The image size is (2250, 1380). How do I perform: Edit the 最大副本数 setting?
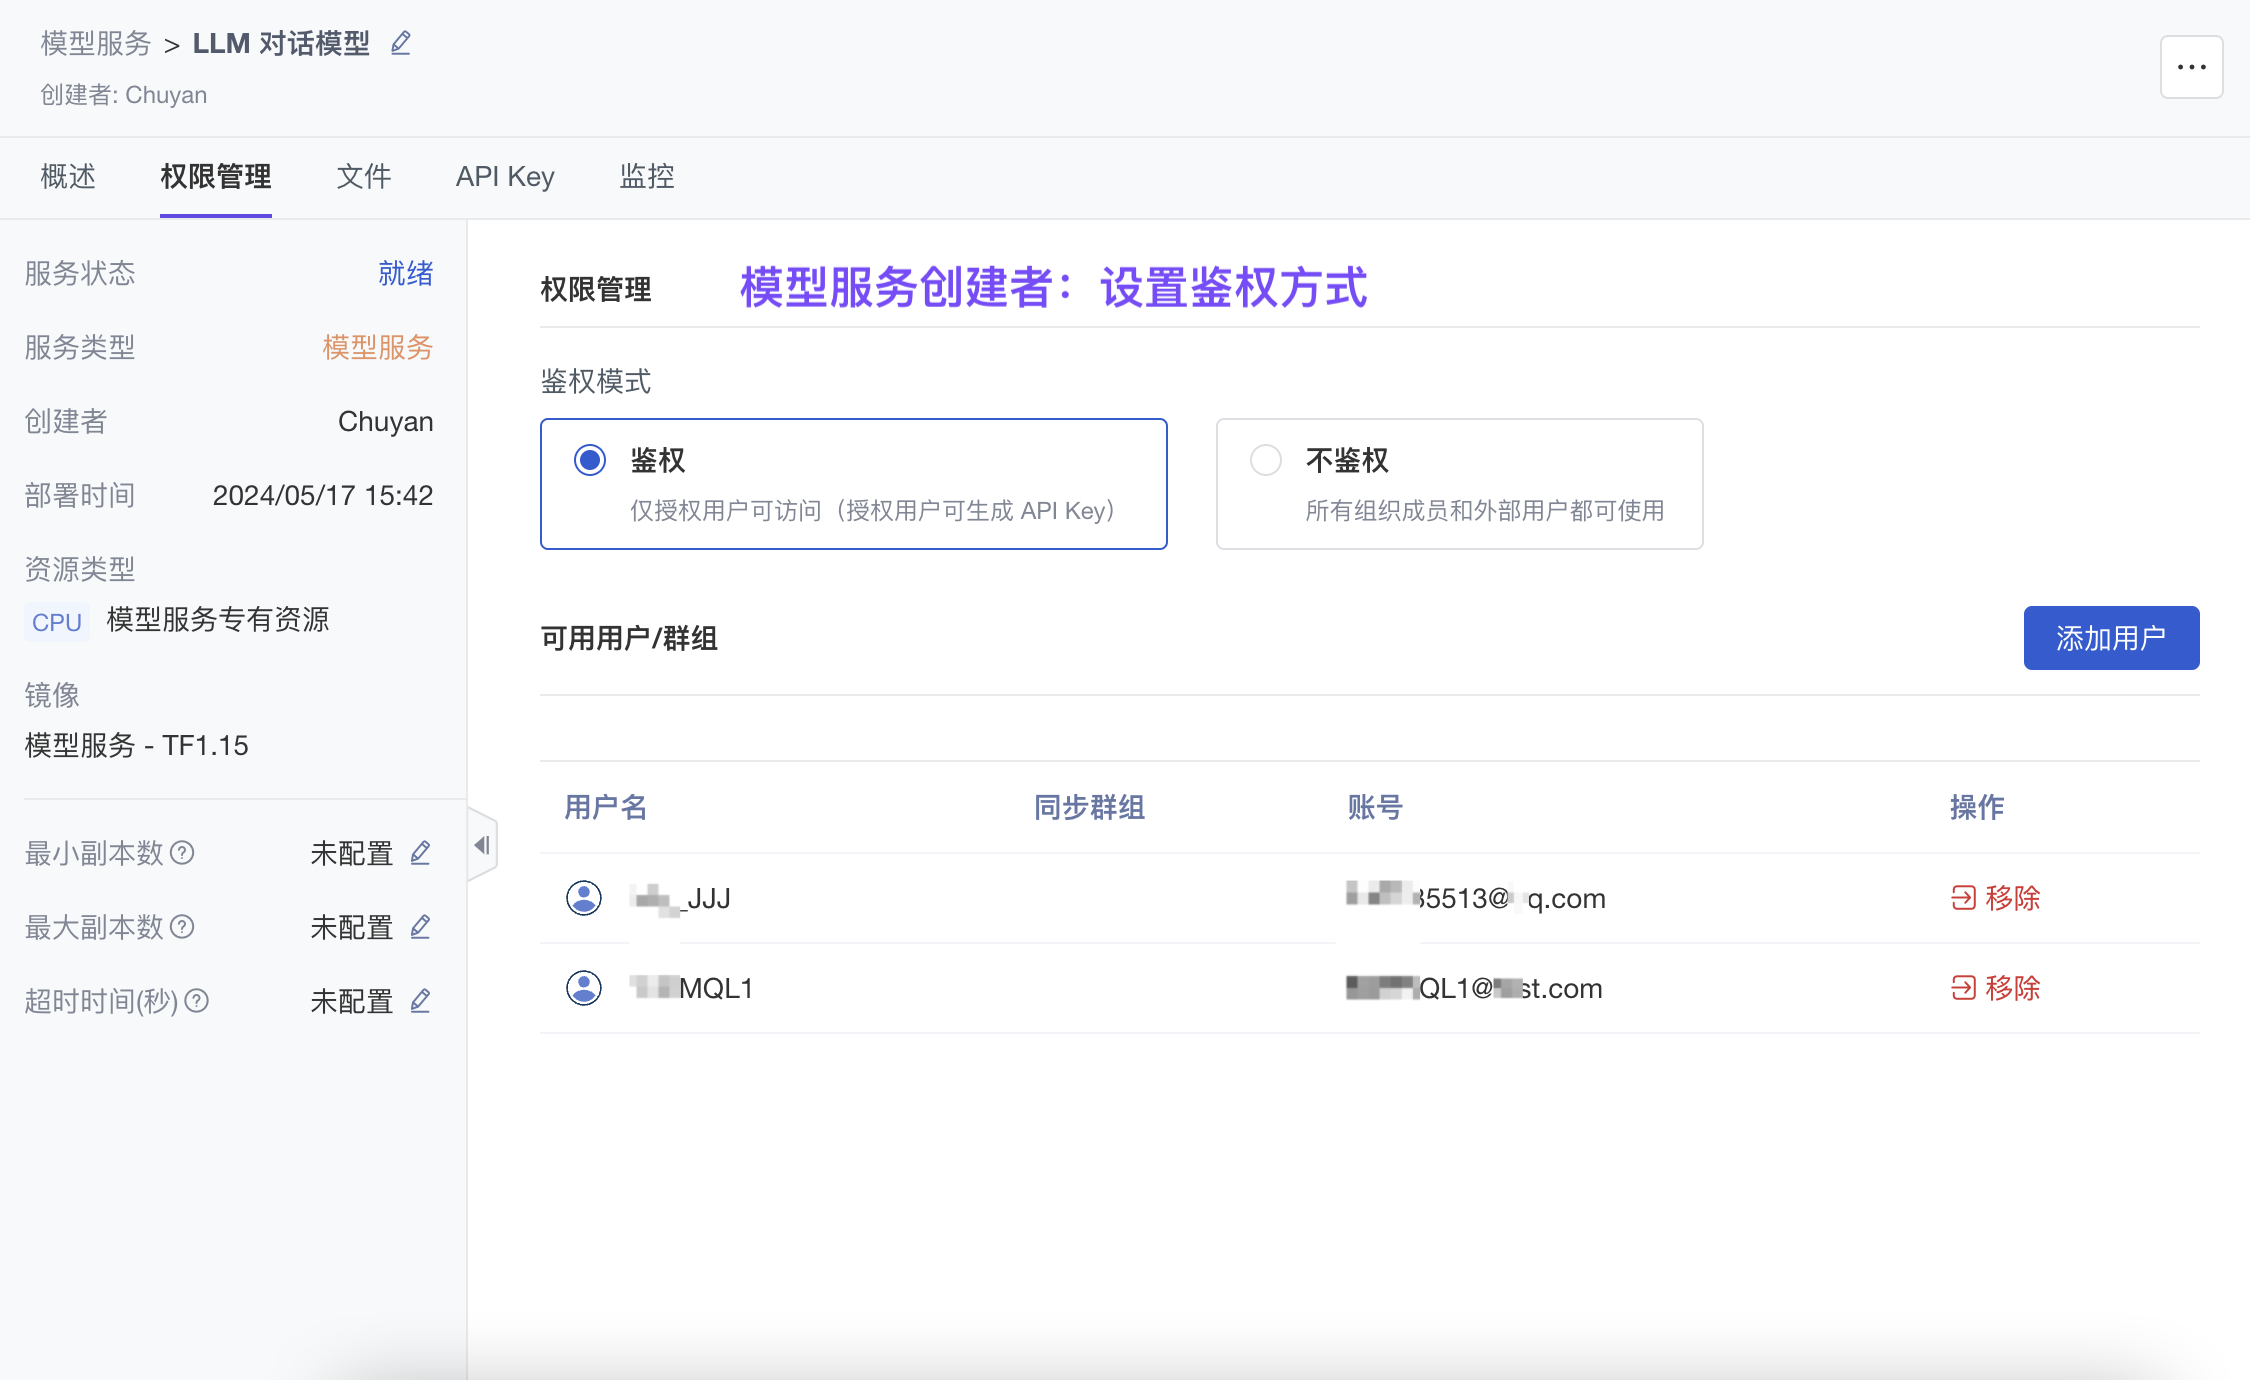coord(420,927)
